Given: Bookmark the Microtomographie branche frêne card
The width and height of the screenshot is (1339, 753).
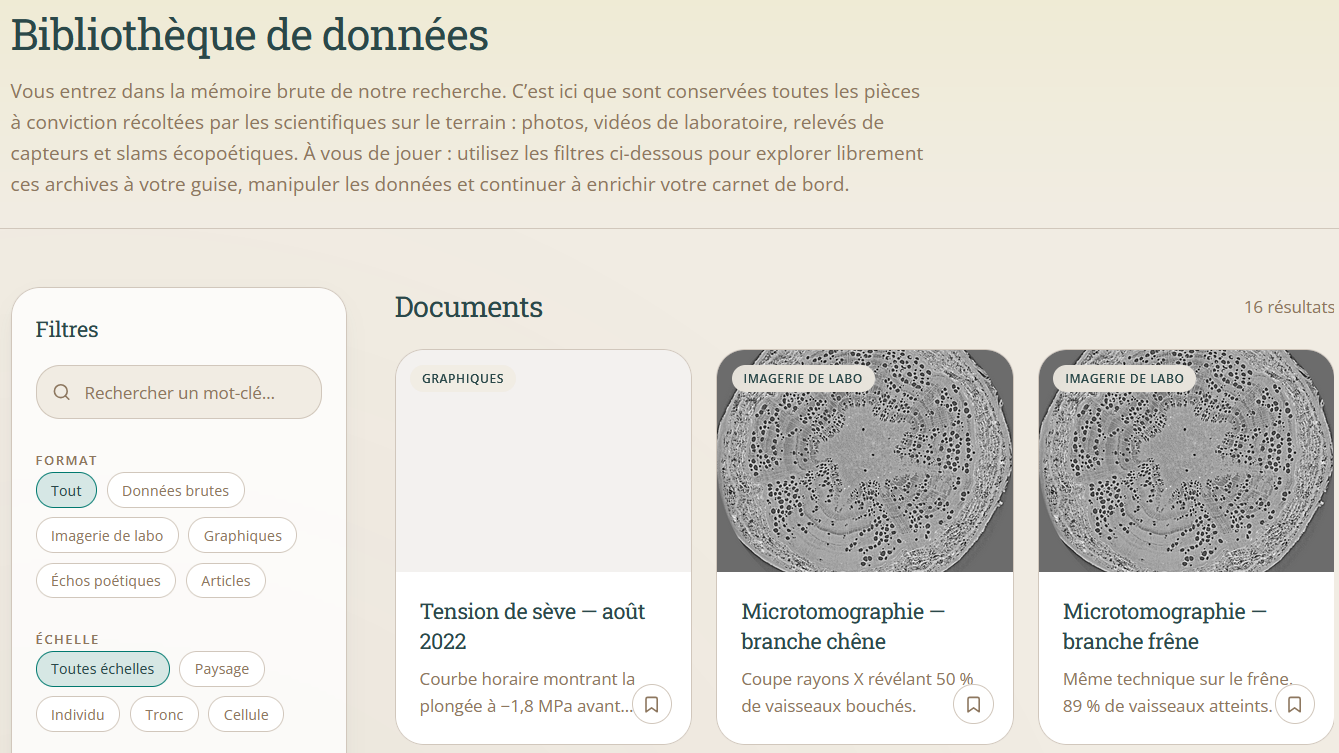Looking at the screenshot, I should coord(1294,704).
